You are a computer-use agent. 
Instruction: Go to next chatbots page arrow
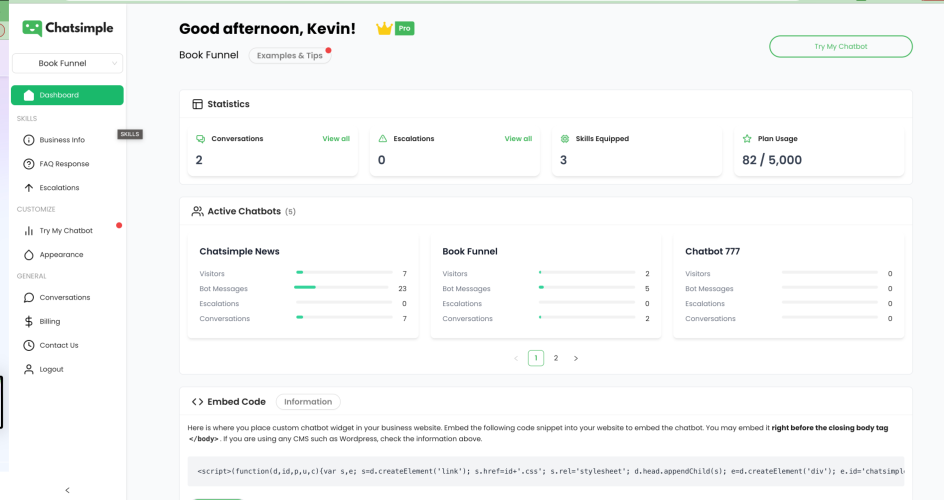[576, 358]
